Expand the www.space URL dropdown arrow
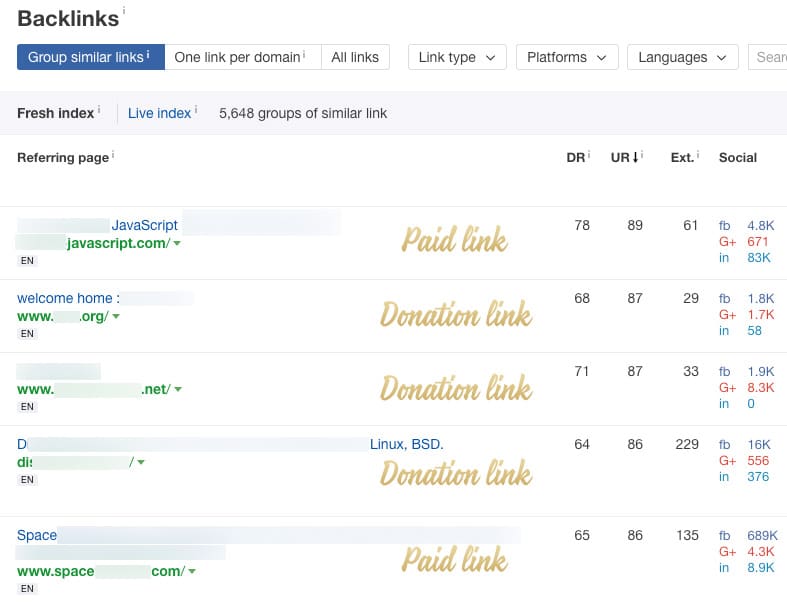The image size is (787, 602). click(x=192, y=571)
